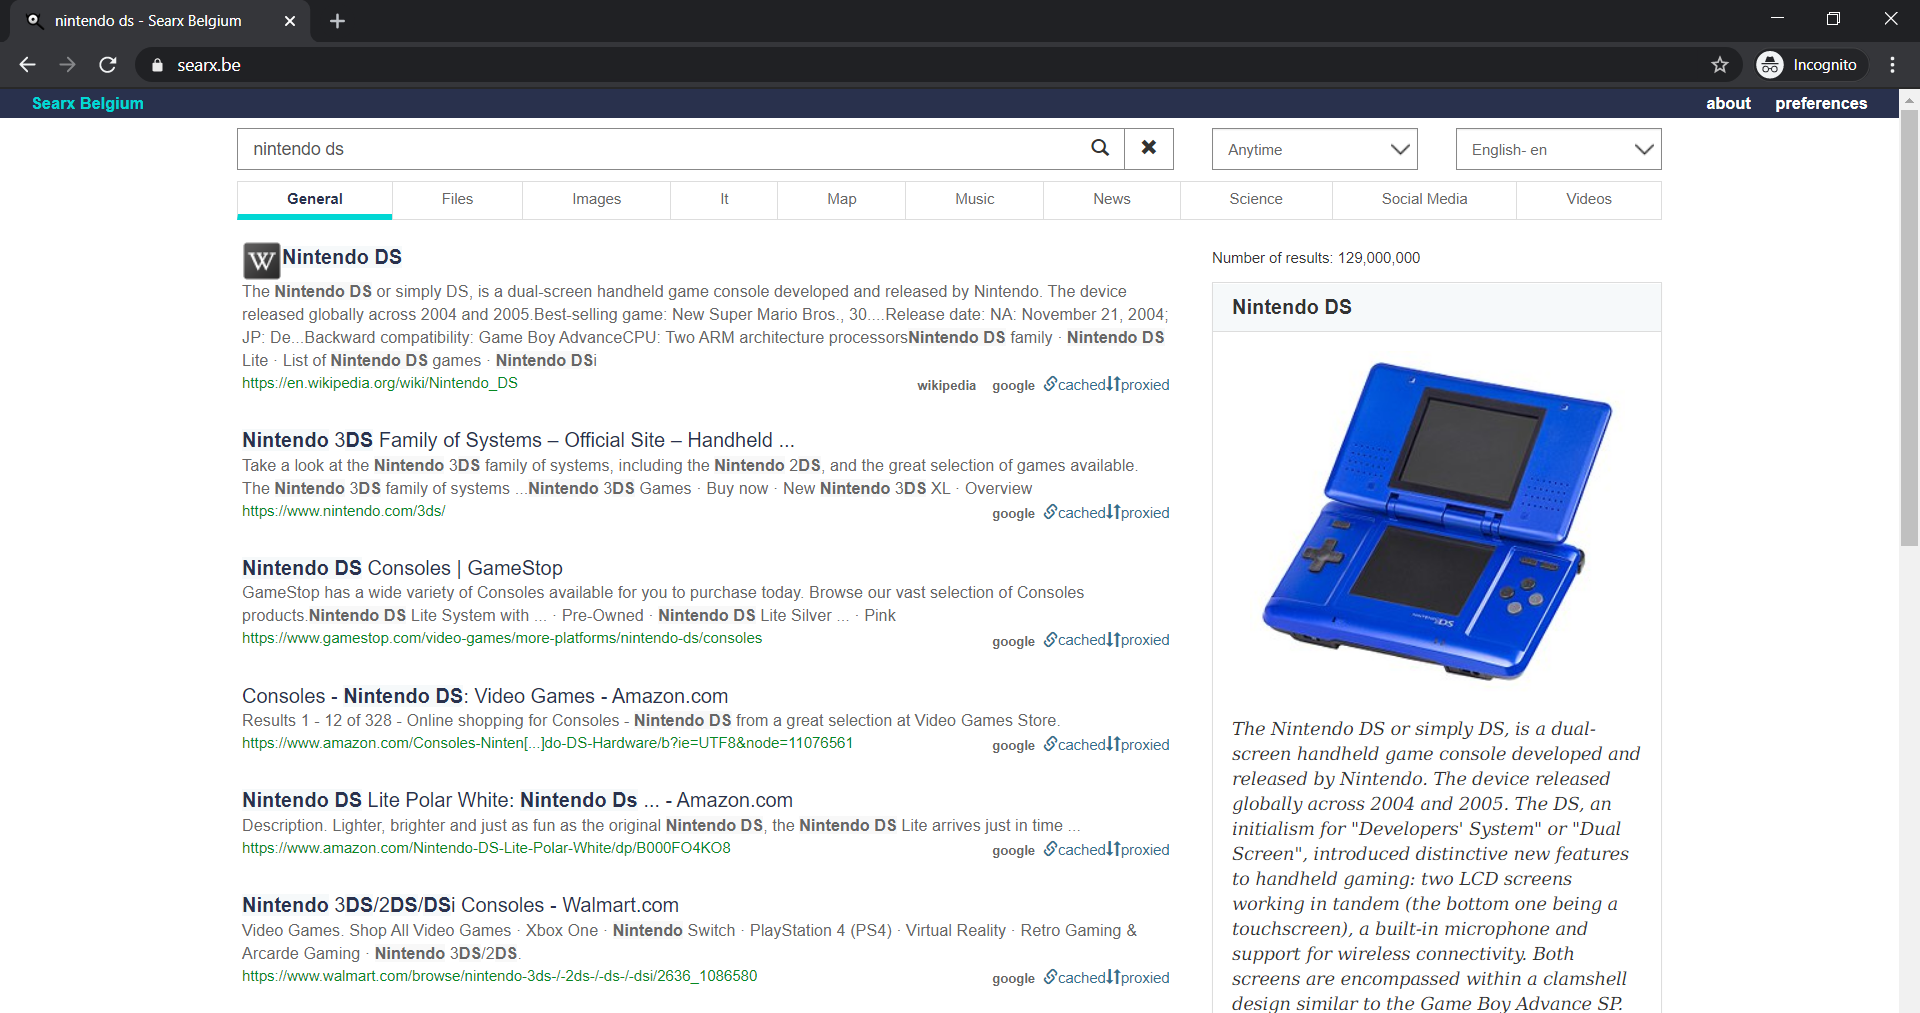
Task: Open the Nintendo DS Consoles GameStop result
Action: tap(402, 568)
